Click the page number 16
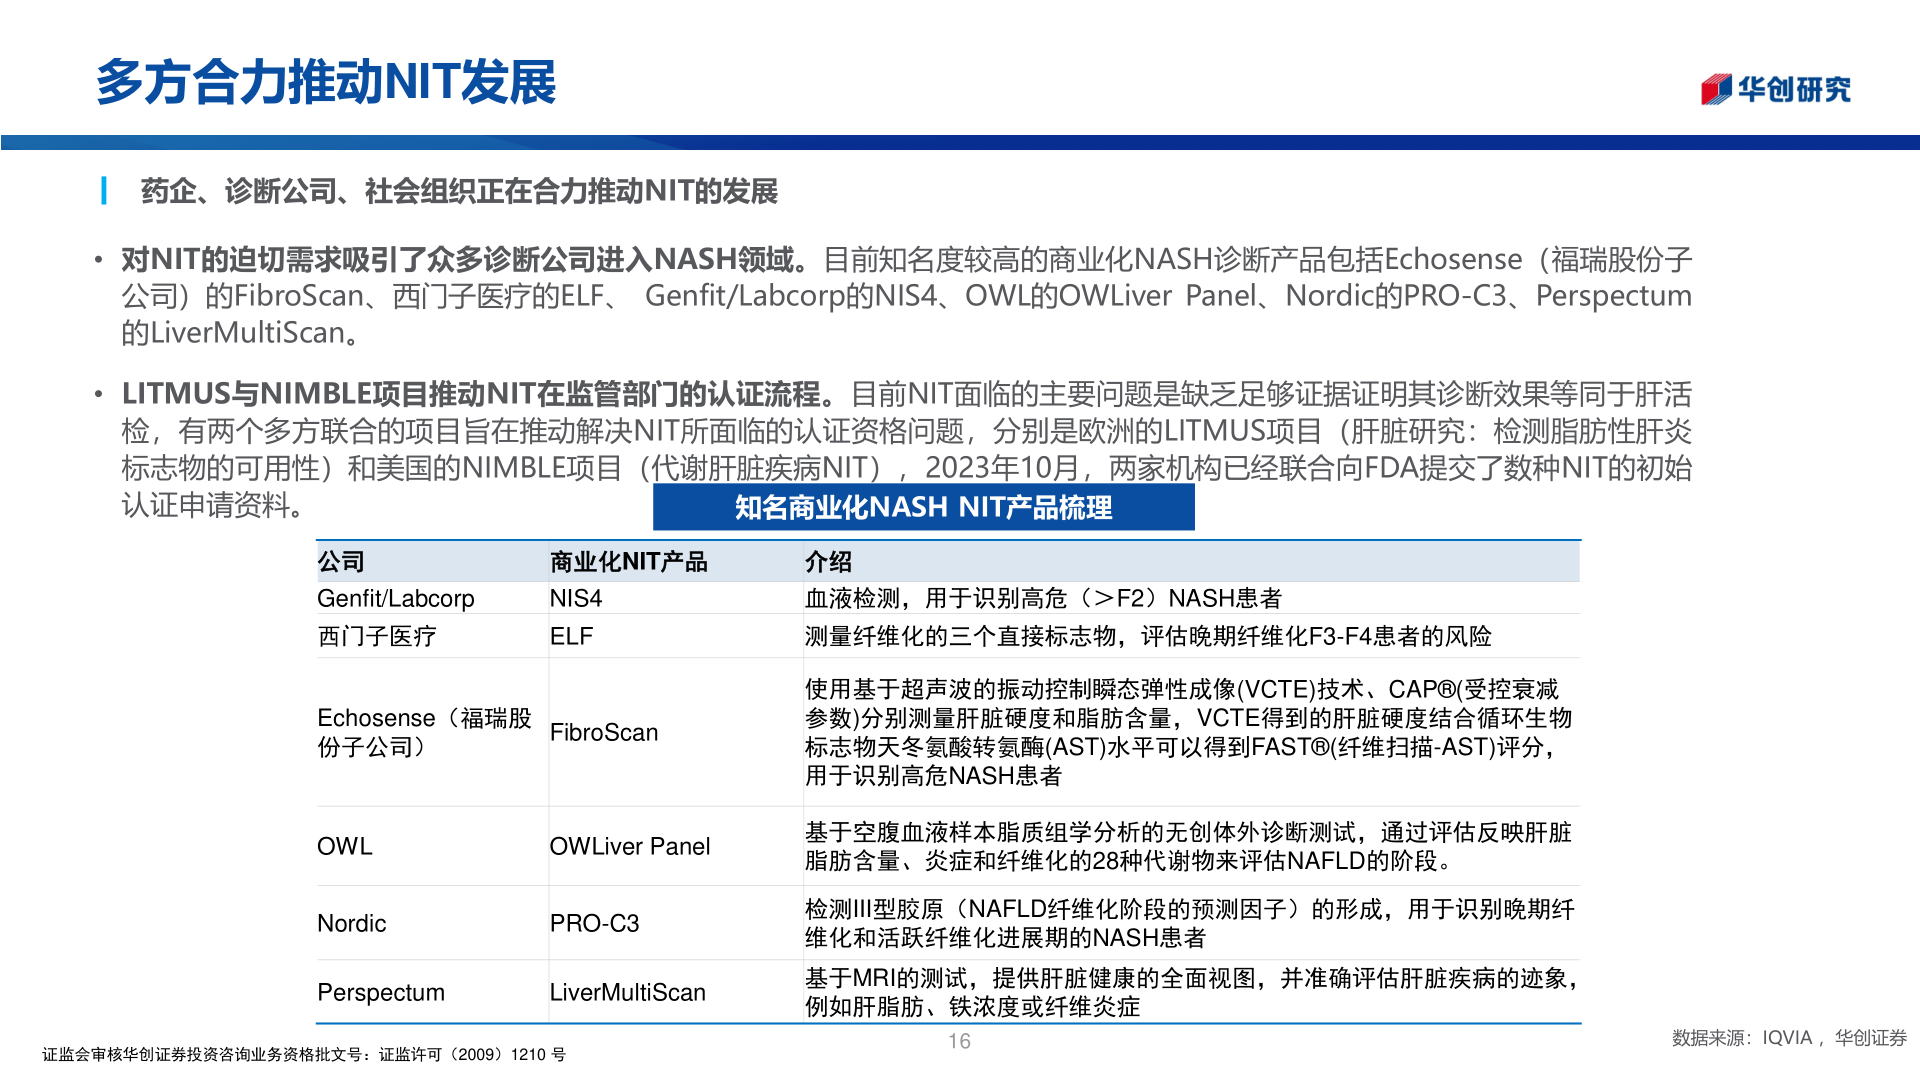This screenshot has width=1920, height=1080. click(x=959, y=1042)
